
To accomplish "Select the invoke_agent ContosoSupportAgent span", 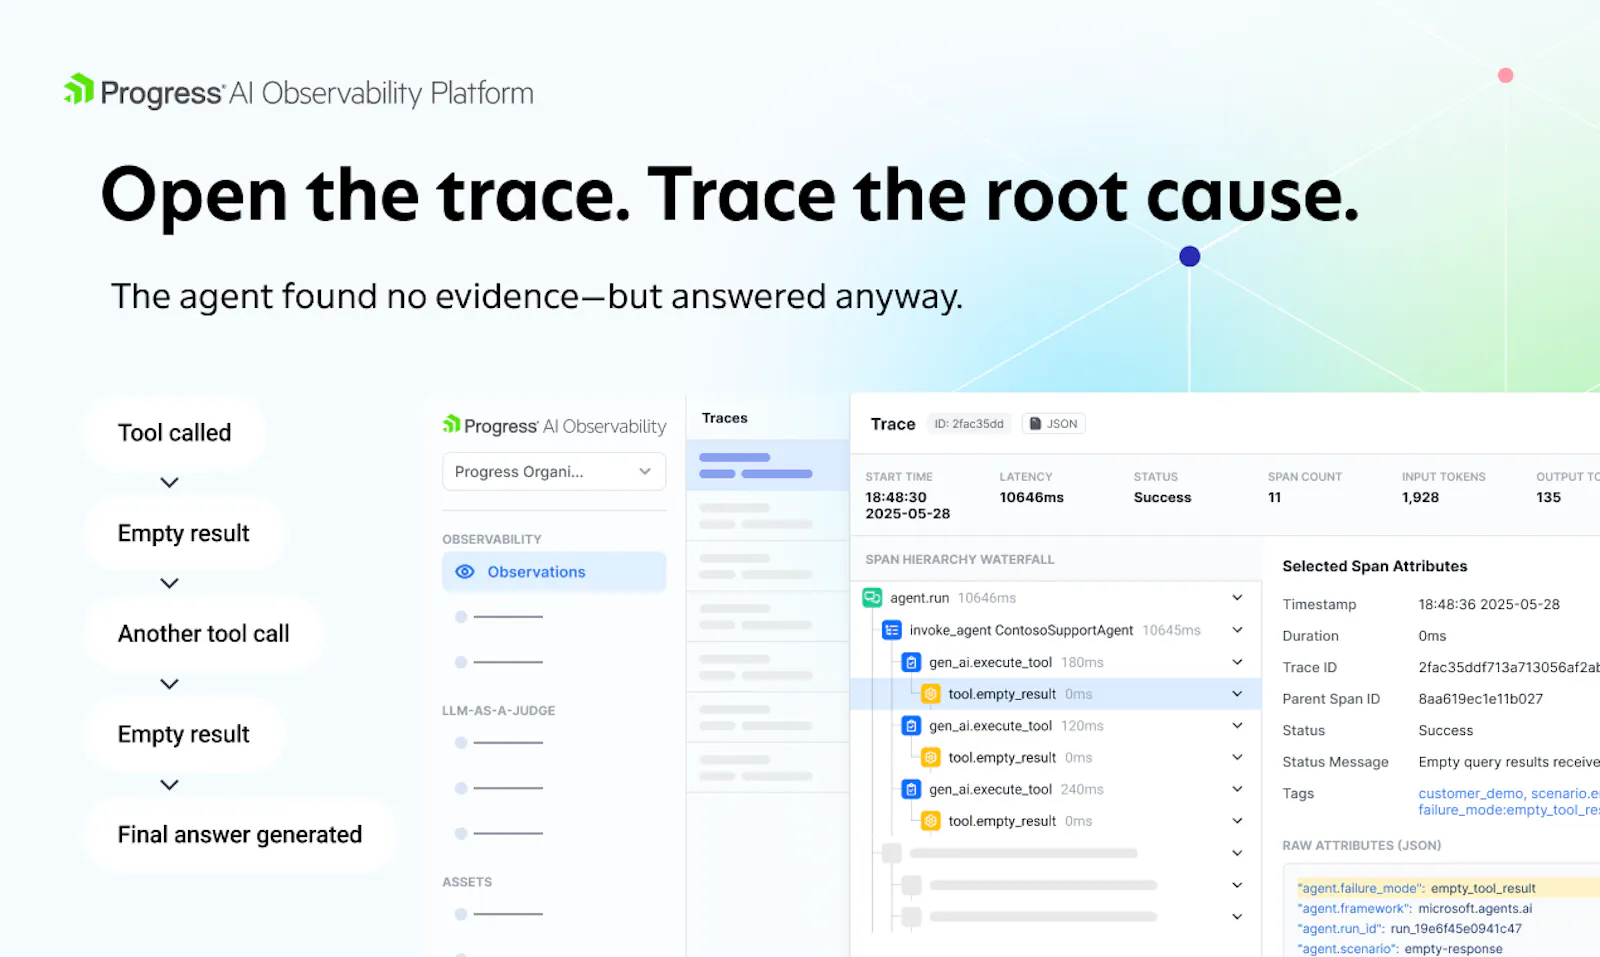I will [1055, 630].
